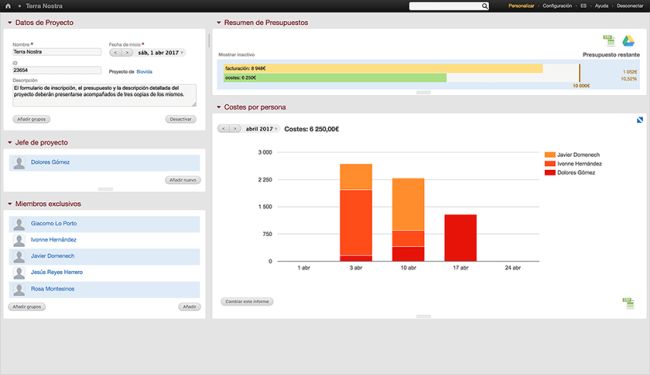Collapse the Datos de Proyecto section
Screen dimensions: 650x375
tap(10, 22)
